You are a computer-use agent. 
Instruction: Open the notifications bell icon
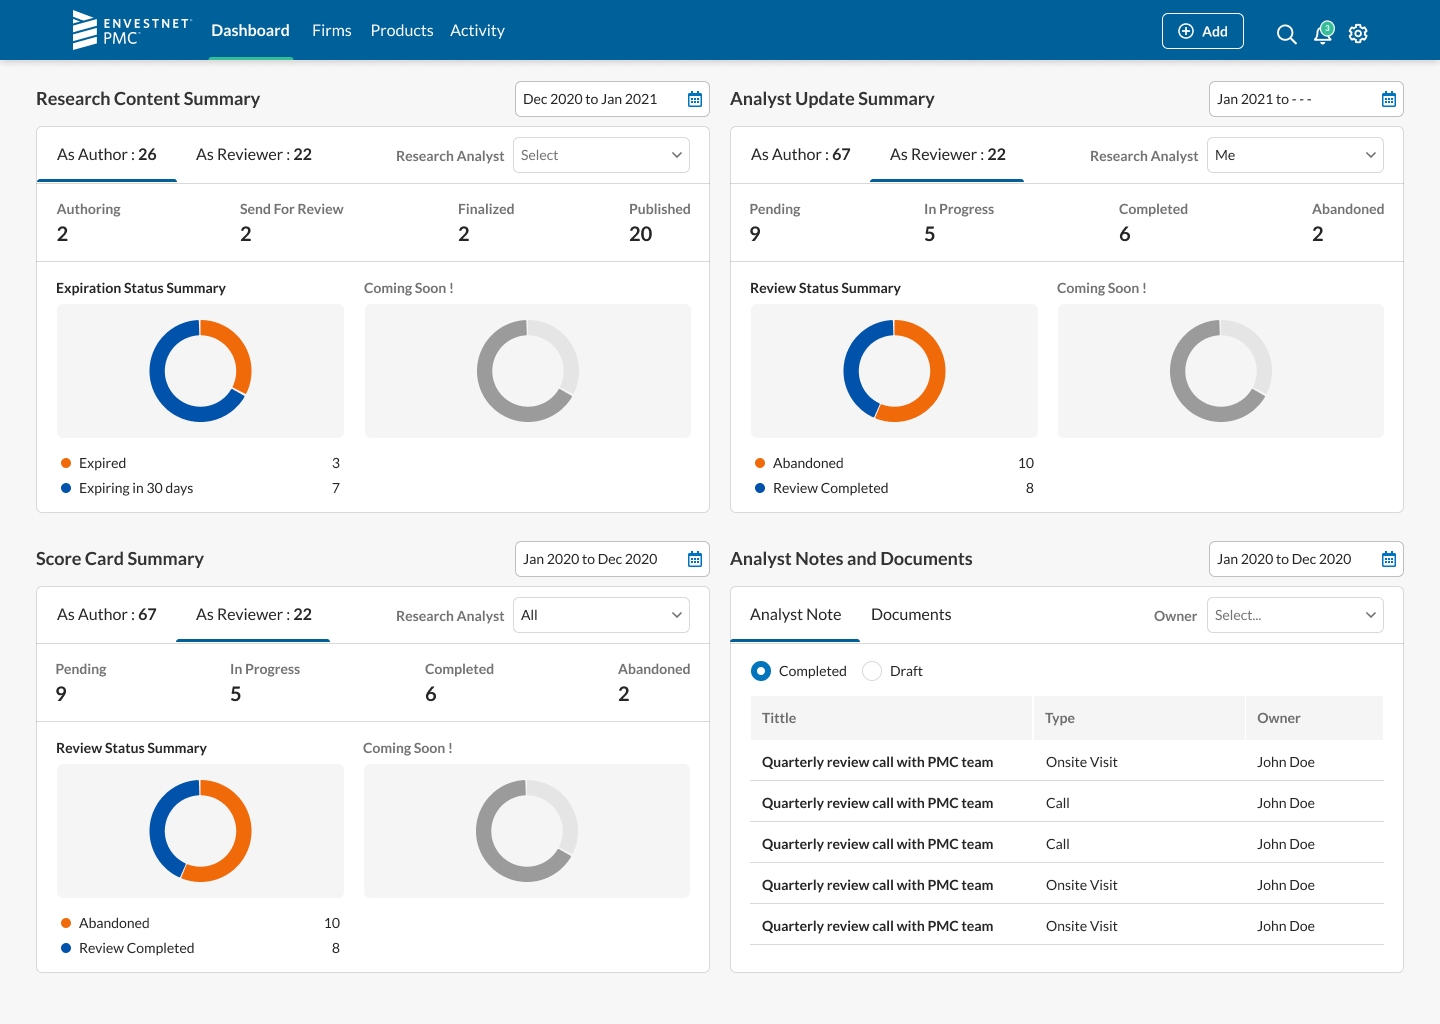coord(1323,34)
